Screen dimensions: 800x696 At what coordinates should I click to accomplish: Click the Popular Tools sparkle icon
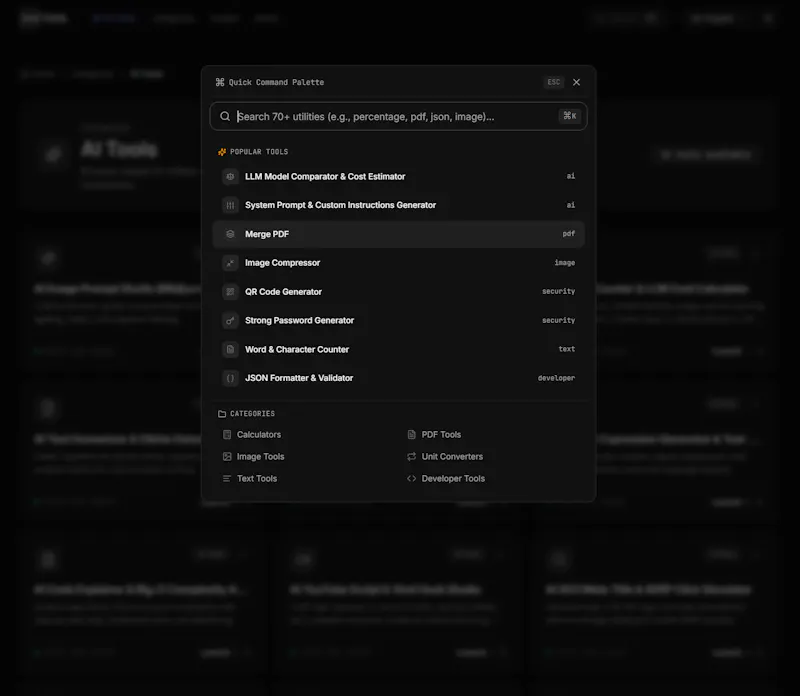pos(222,152)
